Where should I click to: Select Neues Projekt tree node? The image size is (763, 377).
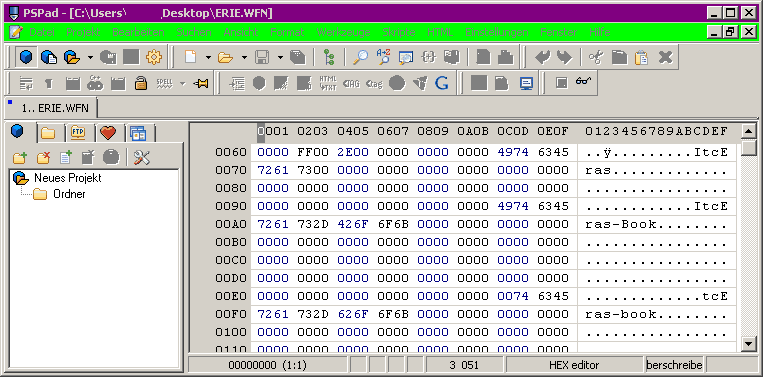[x=68, y=178]
